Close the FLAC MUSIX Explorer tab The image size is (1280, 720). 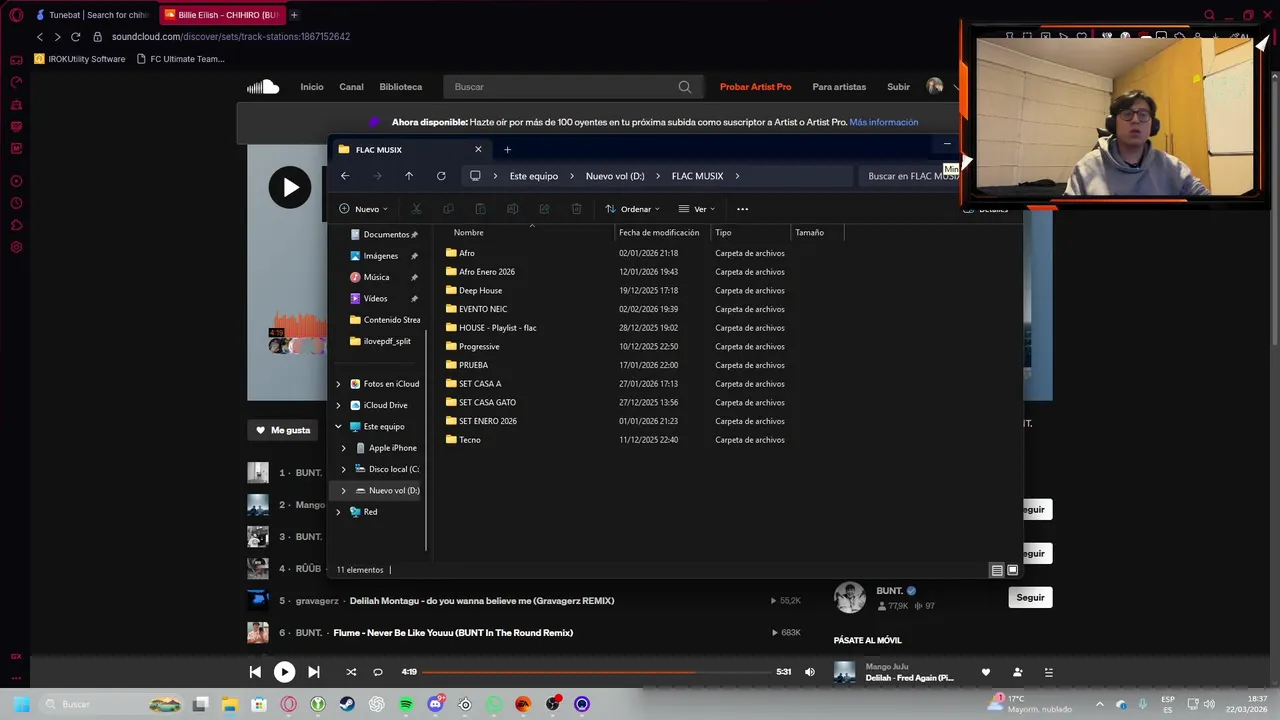tap(478, 150)
